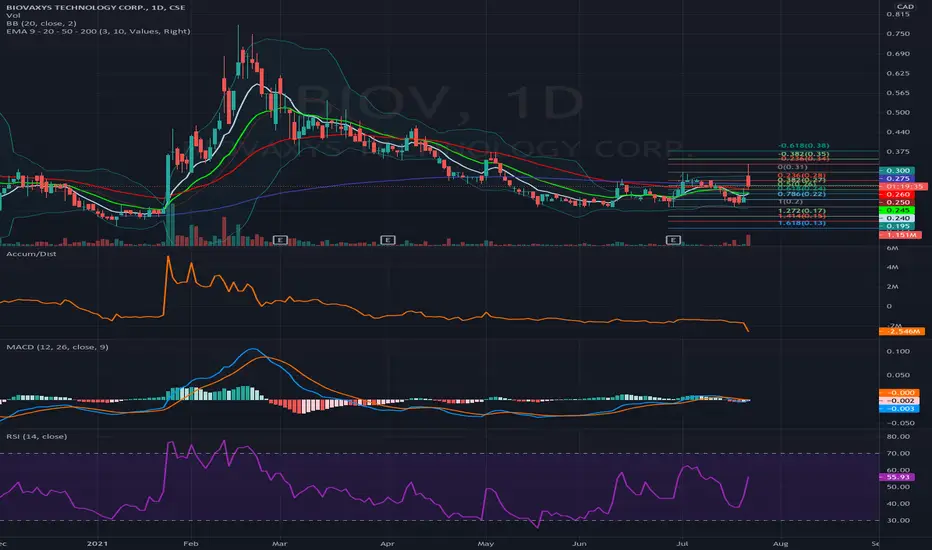The width and height of the screenshot is (932, 550).
Task: Select the BB (20, close, 2) indicator label
Action: click(x=41, y=23)
